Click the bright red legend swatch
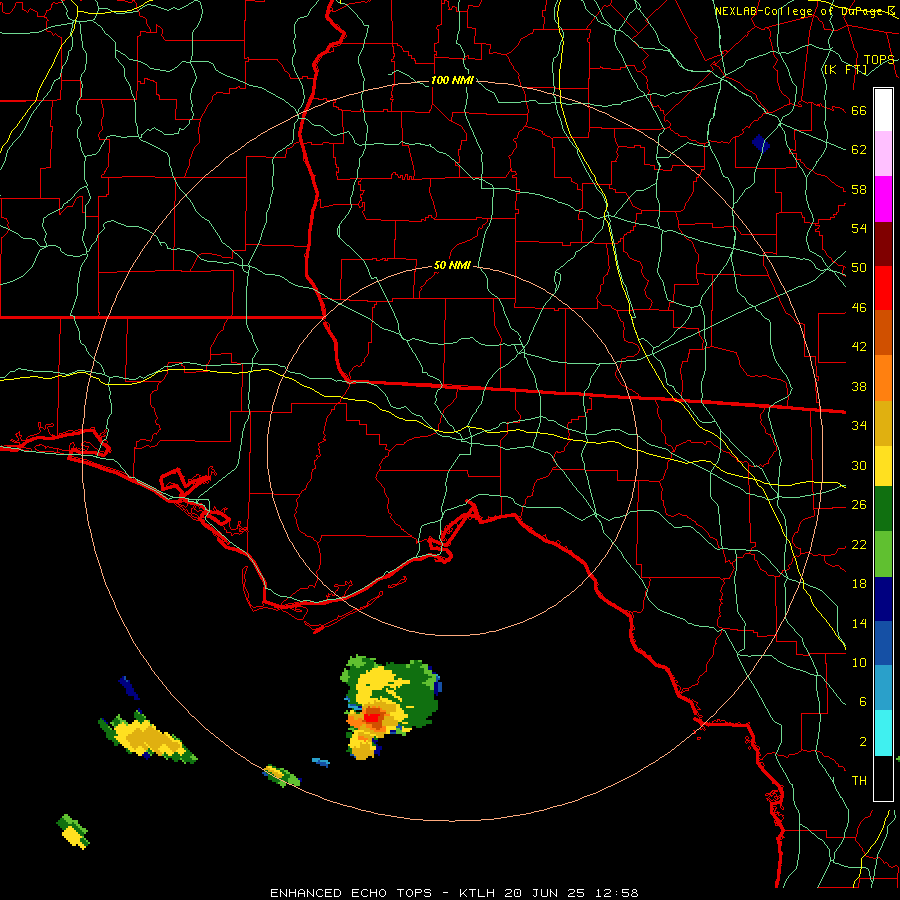Viewport: 900px width, 900px height. (x=883, y=288)
